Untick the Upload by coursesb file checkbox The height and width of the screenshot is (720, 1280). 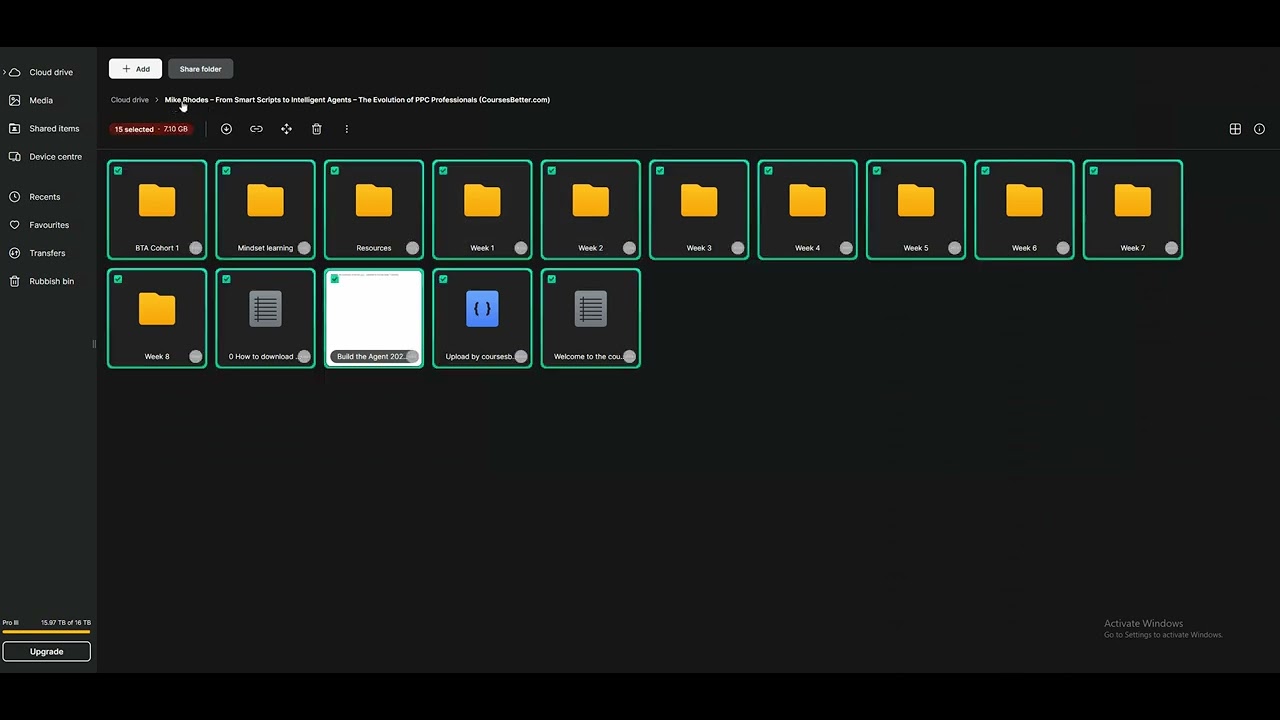pos(443,279)
